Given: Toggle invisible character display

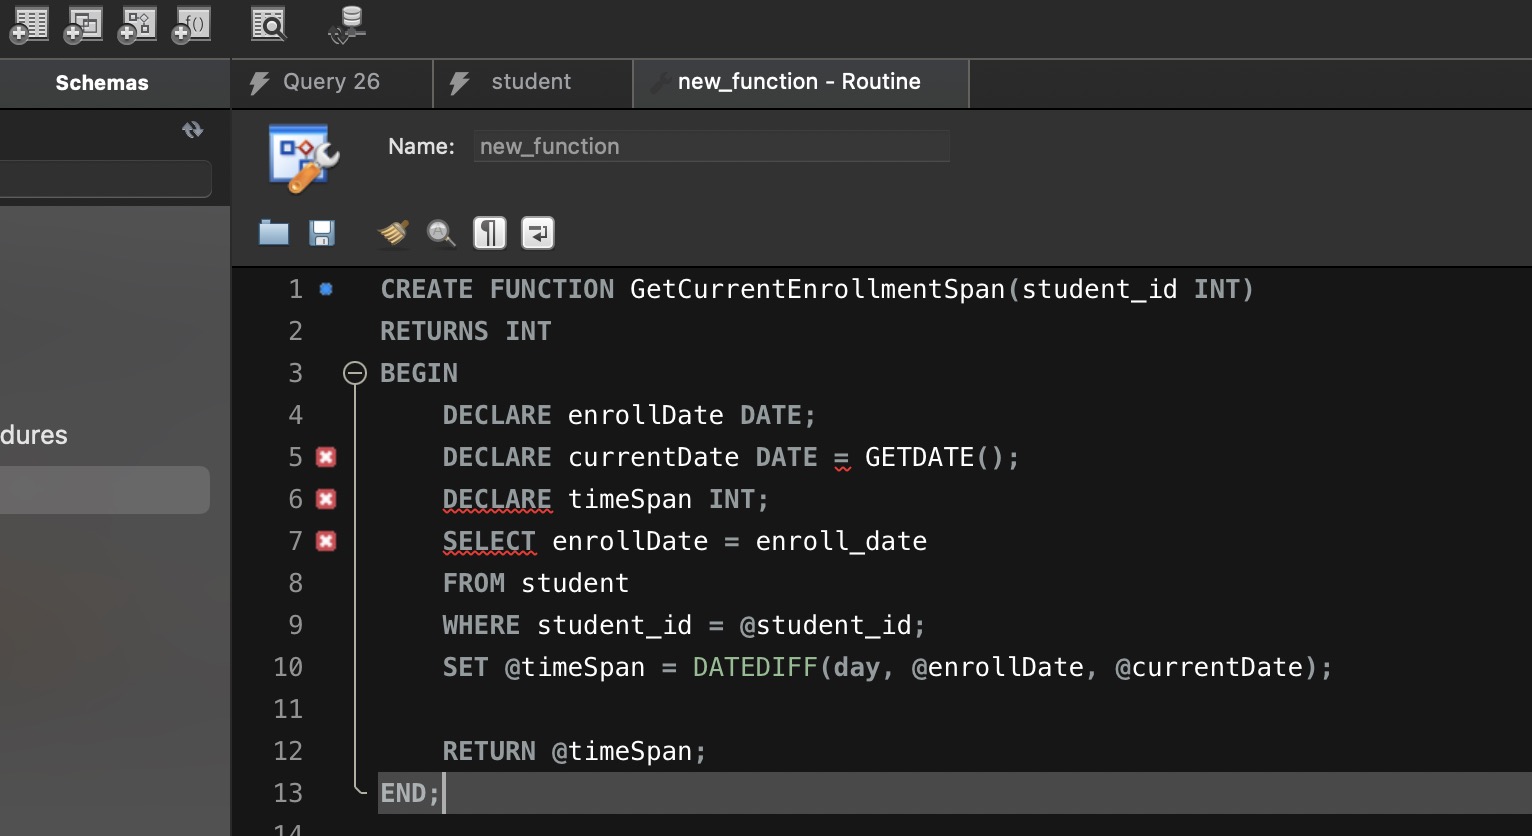Looking at the screenshot, I should (489, 232).
